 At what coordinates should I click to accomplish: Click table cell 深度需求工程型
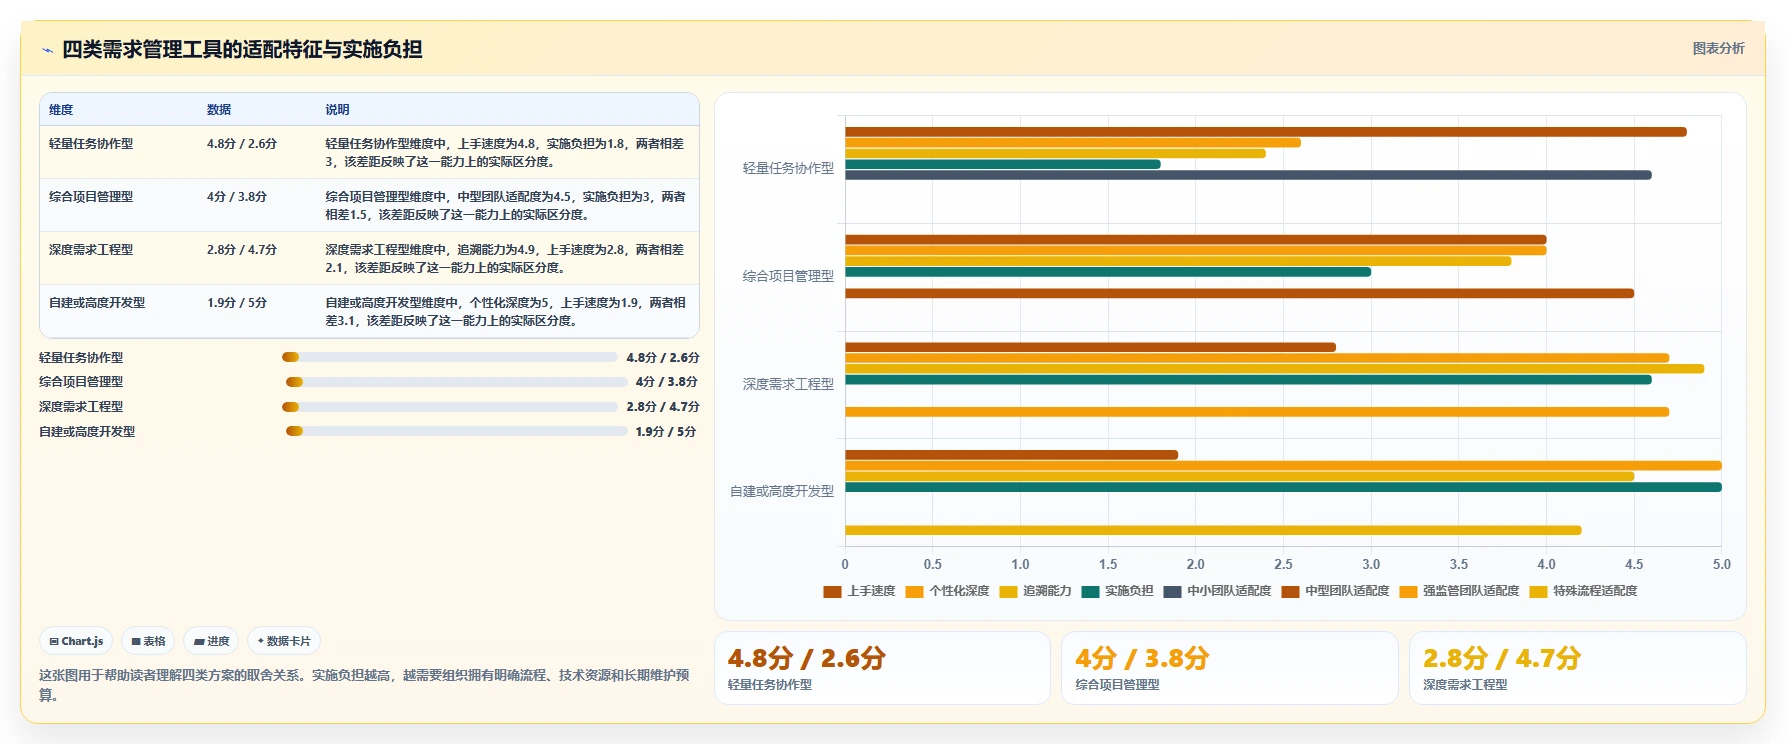pos(91,250)
